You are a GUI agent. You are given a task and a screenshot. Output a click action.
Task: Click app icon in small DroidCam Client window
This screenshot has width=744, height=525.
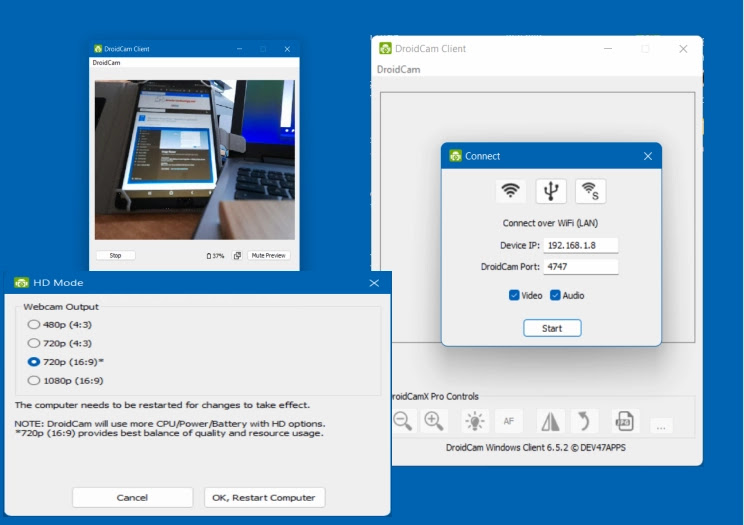coord(98,48)
